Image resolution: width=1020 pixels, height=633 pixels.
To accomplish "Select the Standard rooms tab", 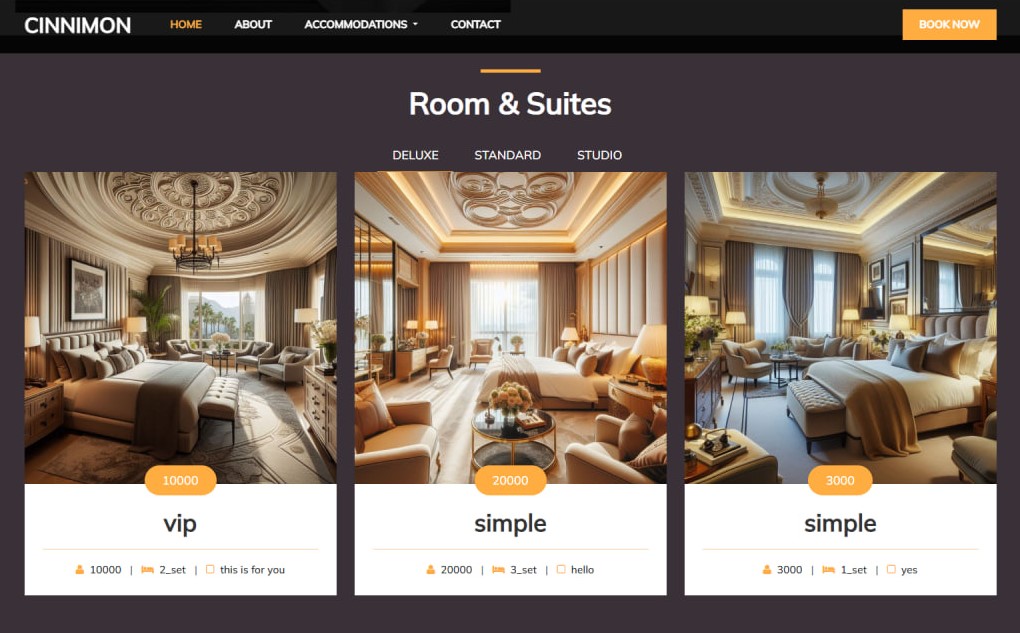I will (x=507, y=155).
